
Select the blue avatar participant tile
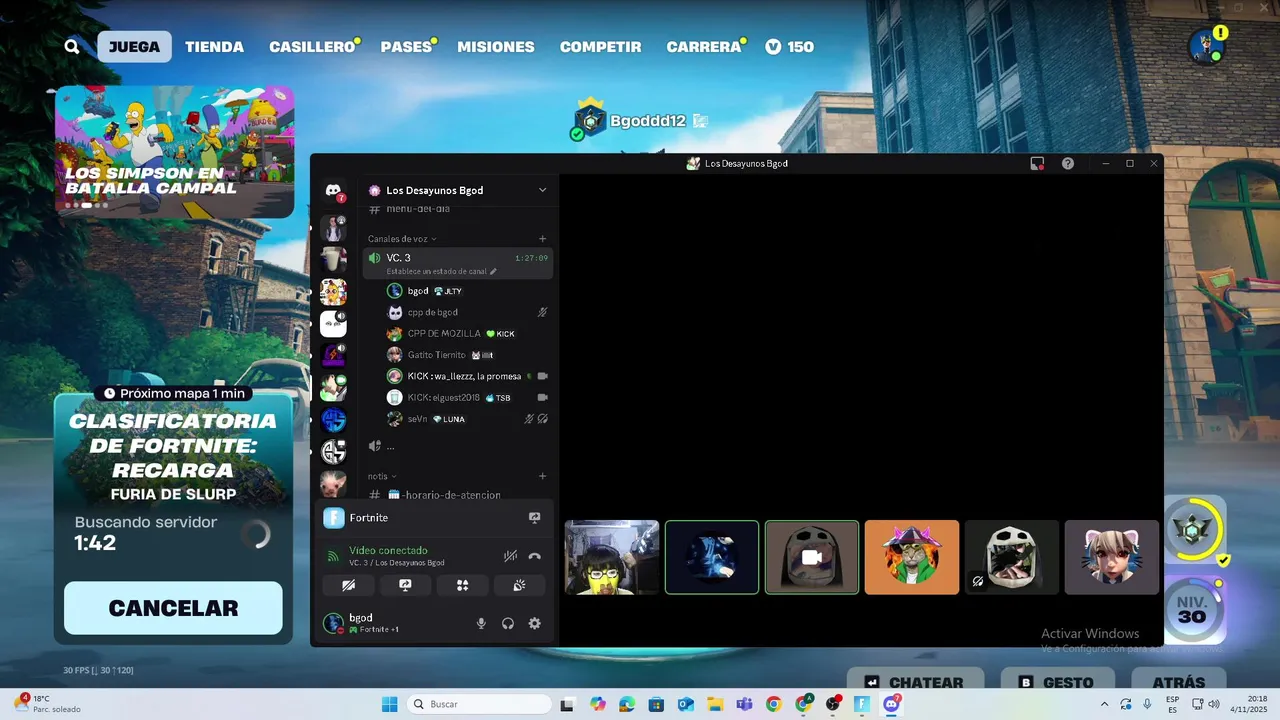[712, 557]
